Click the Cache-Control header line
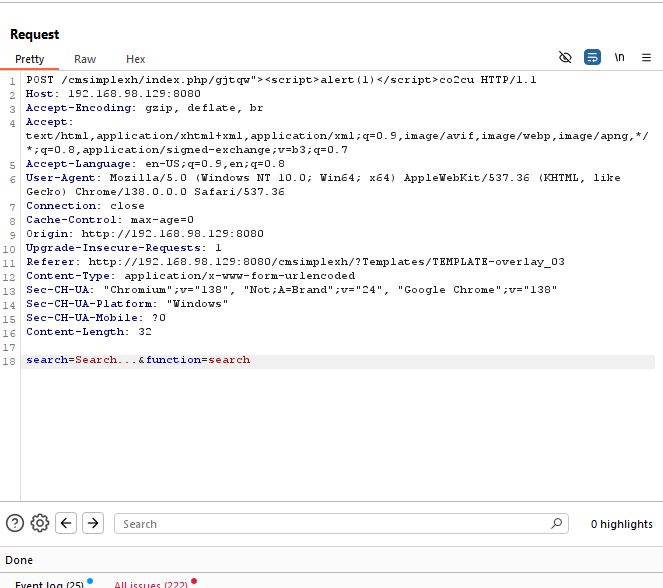 click(x=110, y=220)
